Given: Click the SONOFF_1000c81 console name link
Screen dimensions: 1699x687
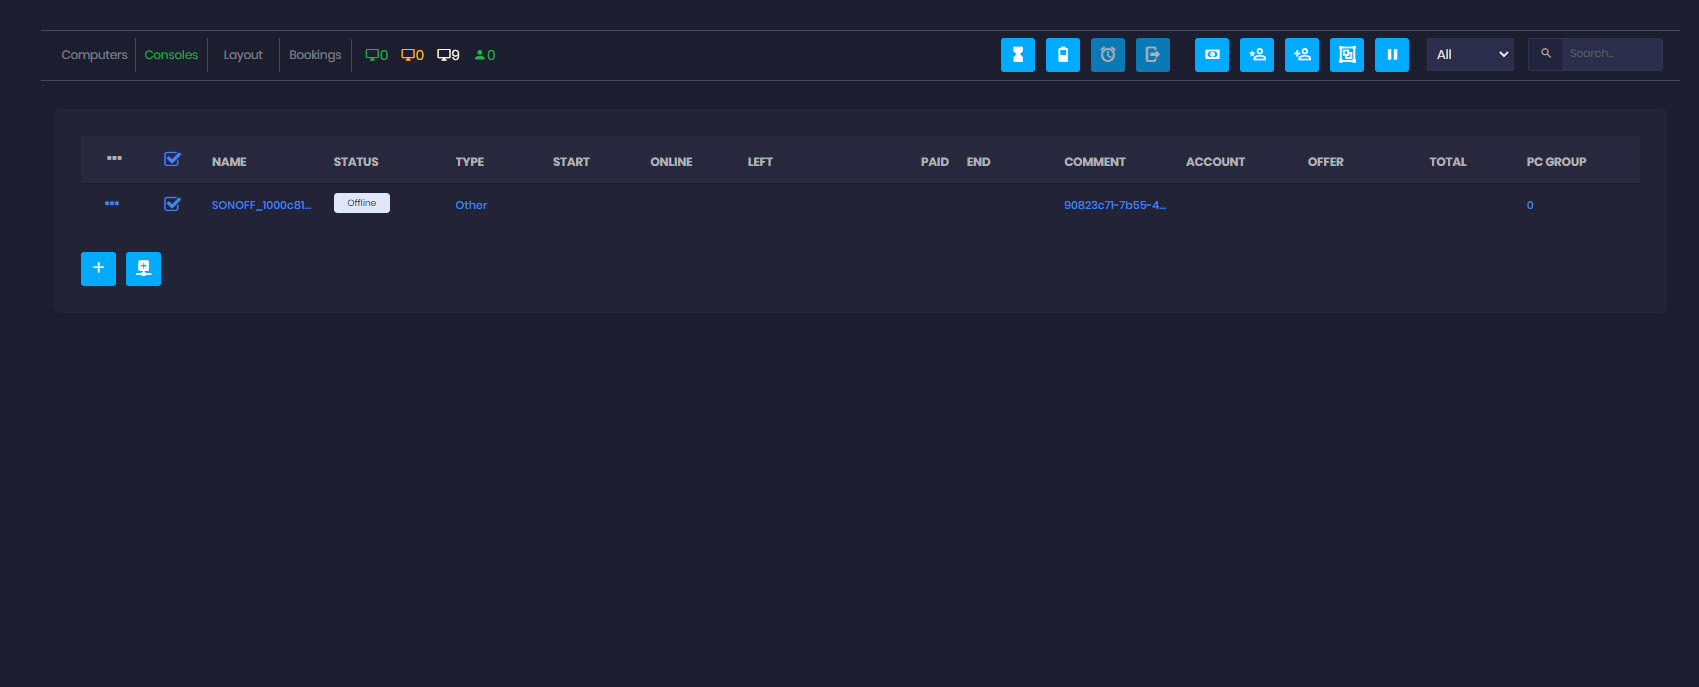Looking at the screenshot, I should pos(261,205).
